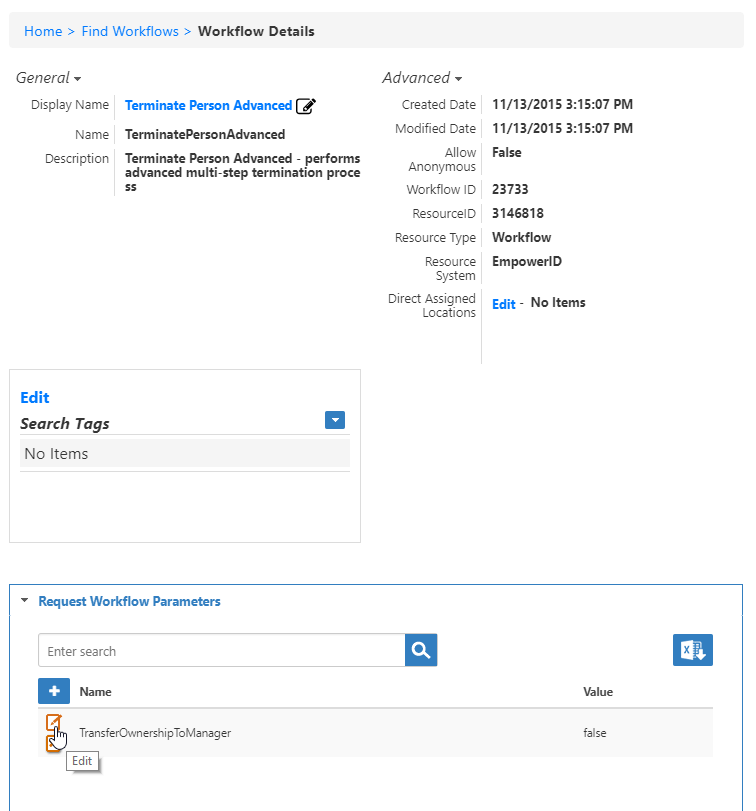
Task: Click the pencil icon beside Display Name
Action: pyautogui.click(x=306, y=106)
